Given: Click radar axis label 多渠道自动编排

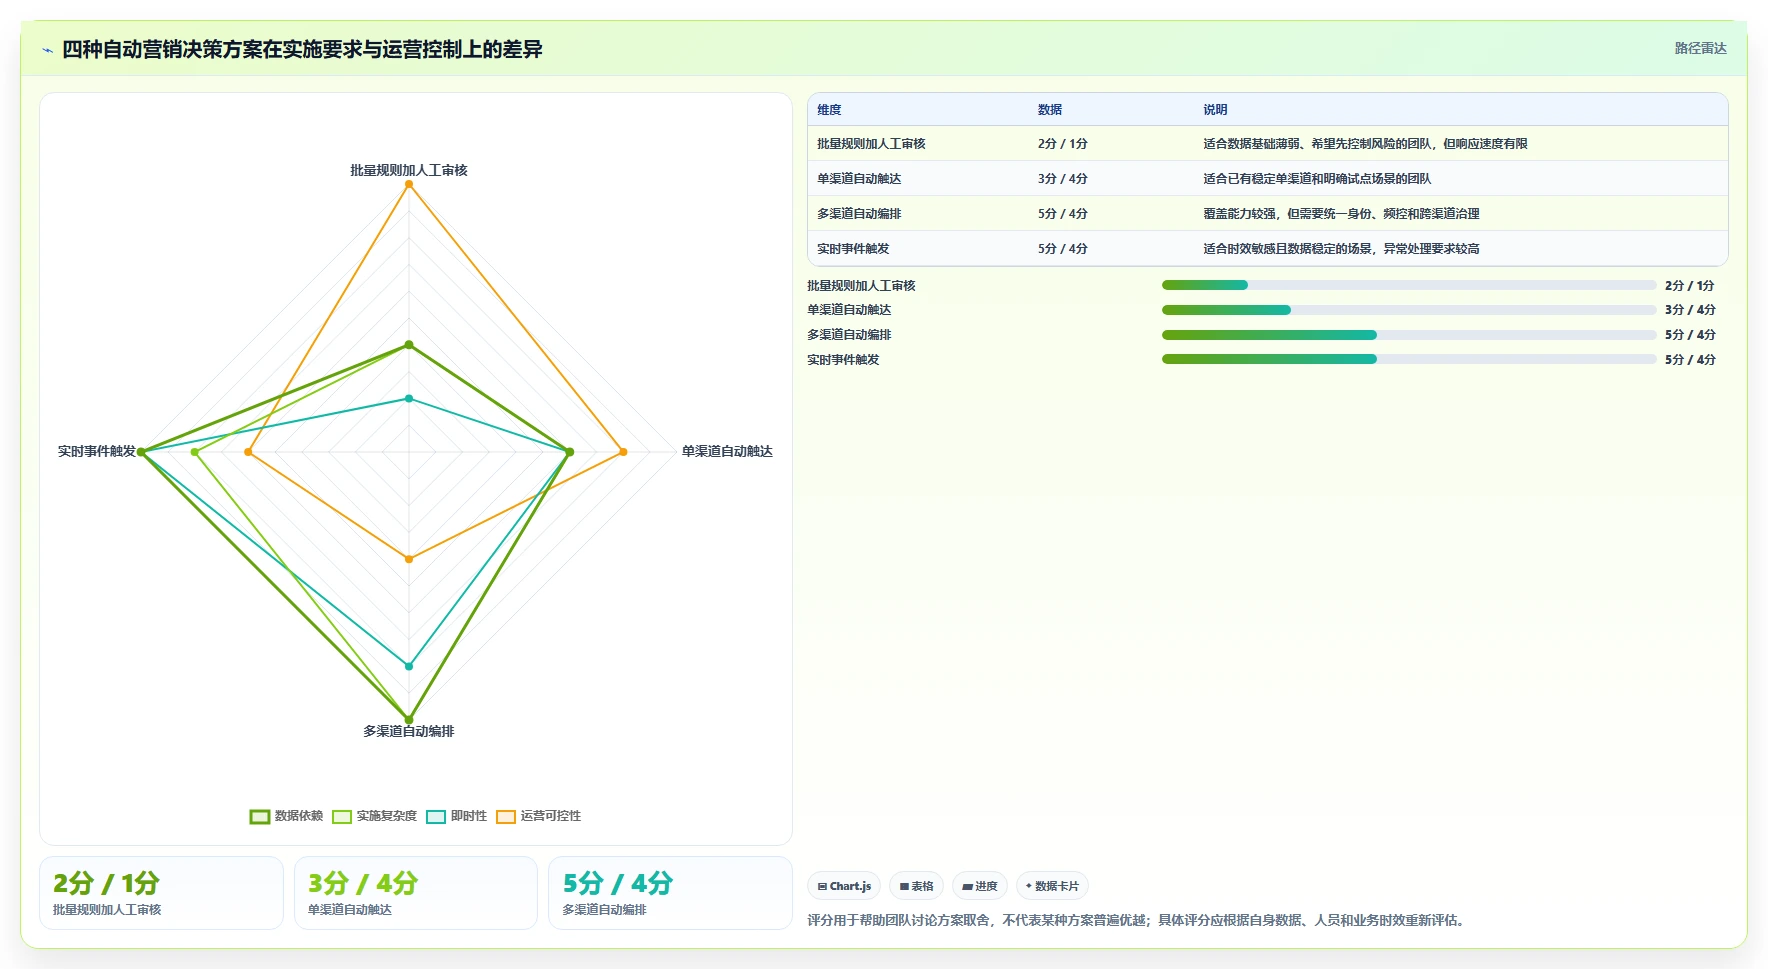Looking at the screenshot, I should (408, 732).
